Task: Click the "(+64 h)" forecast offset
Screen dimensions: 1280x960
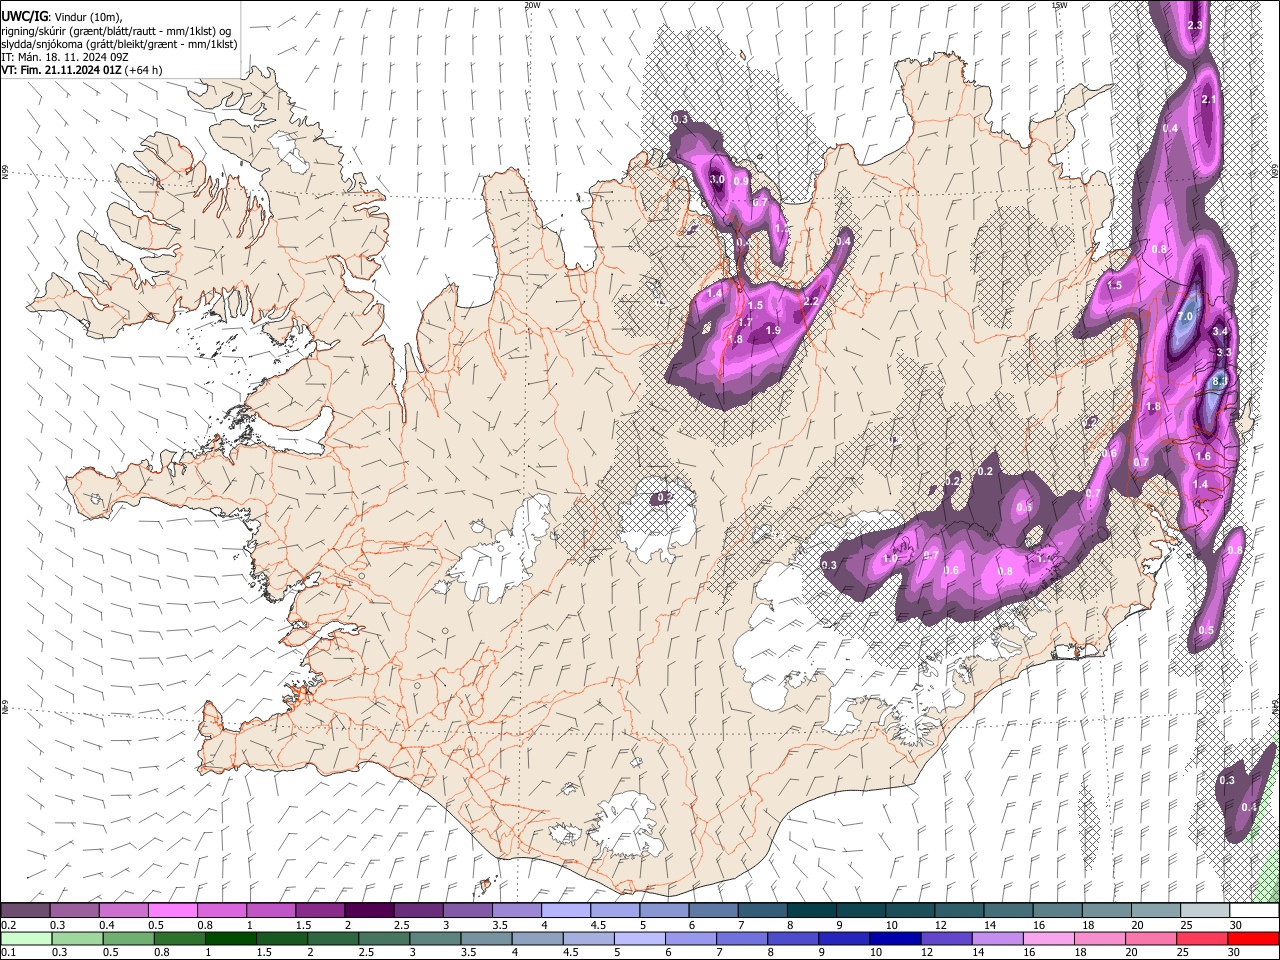Action: tap(144, 70)
